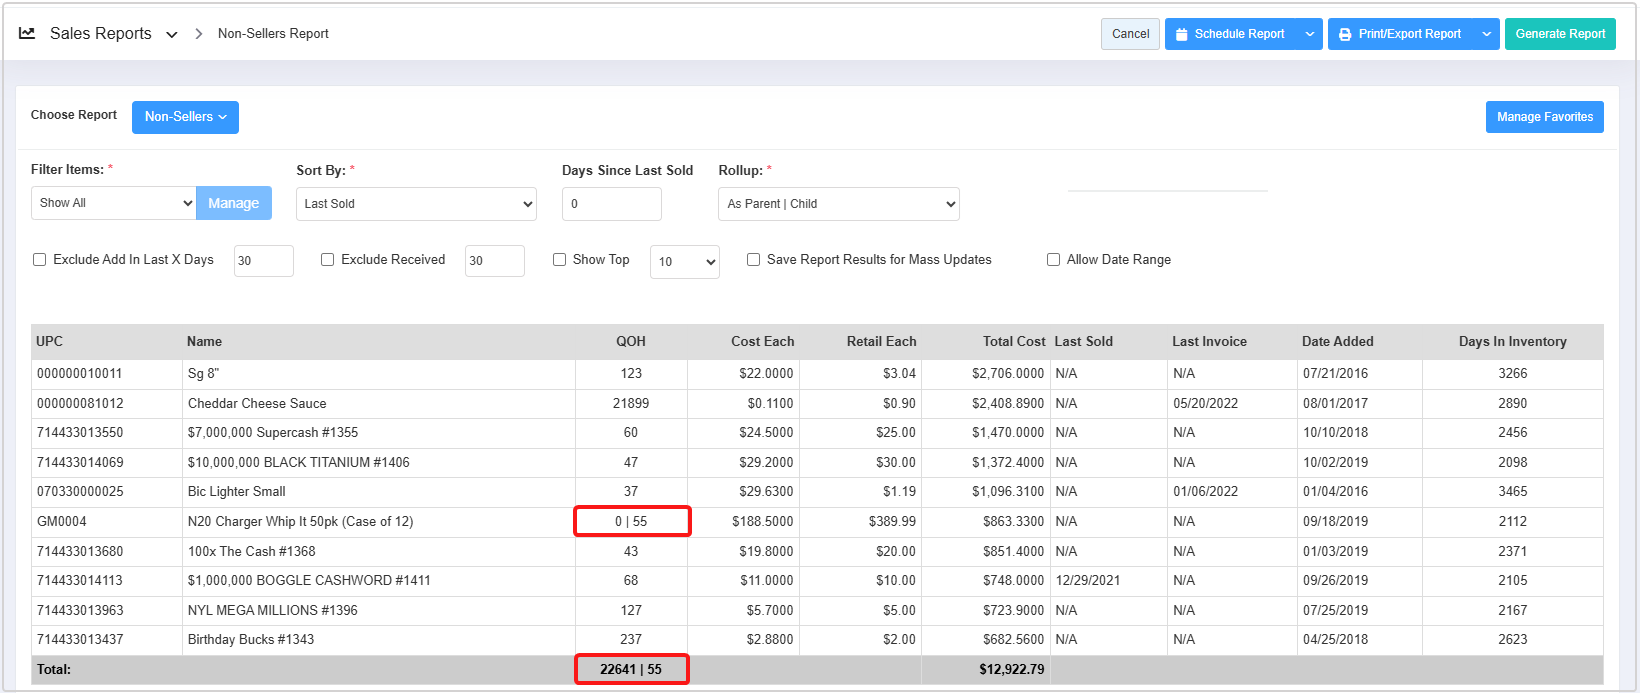Enable Save Report Results for Mass Updates
The width and height of the screenshot is (1640, 693).
(754, 260)
